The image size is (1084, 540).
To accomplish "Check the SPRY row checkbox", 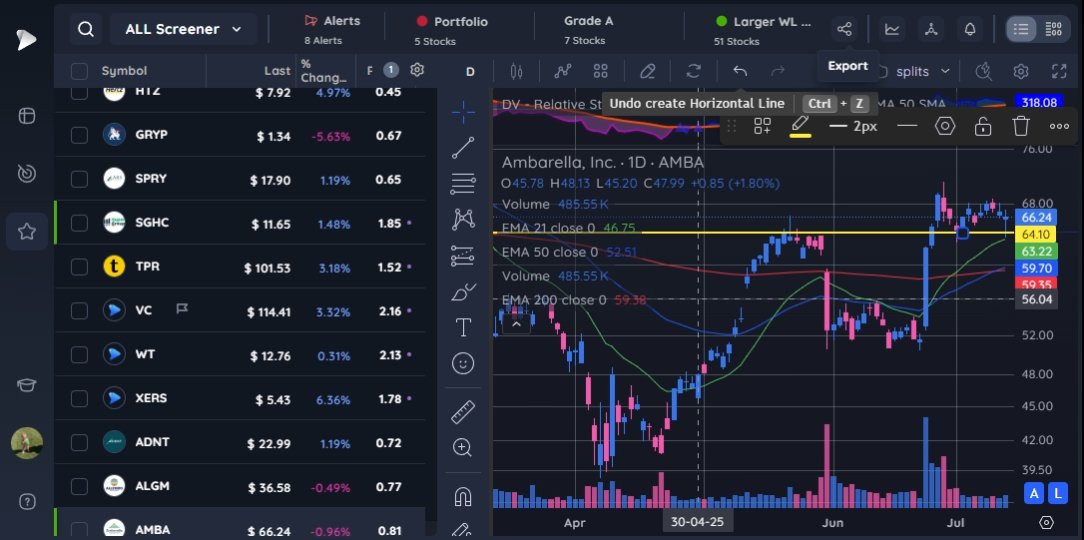I will tap(80, 179).
